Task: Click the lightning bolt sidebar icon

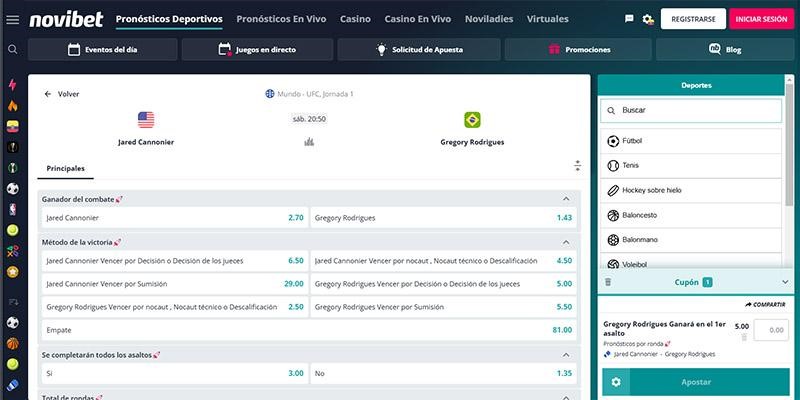Action: (13, 85)
